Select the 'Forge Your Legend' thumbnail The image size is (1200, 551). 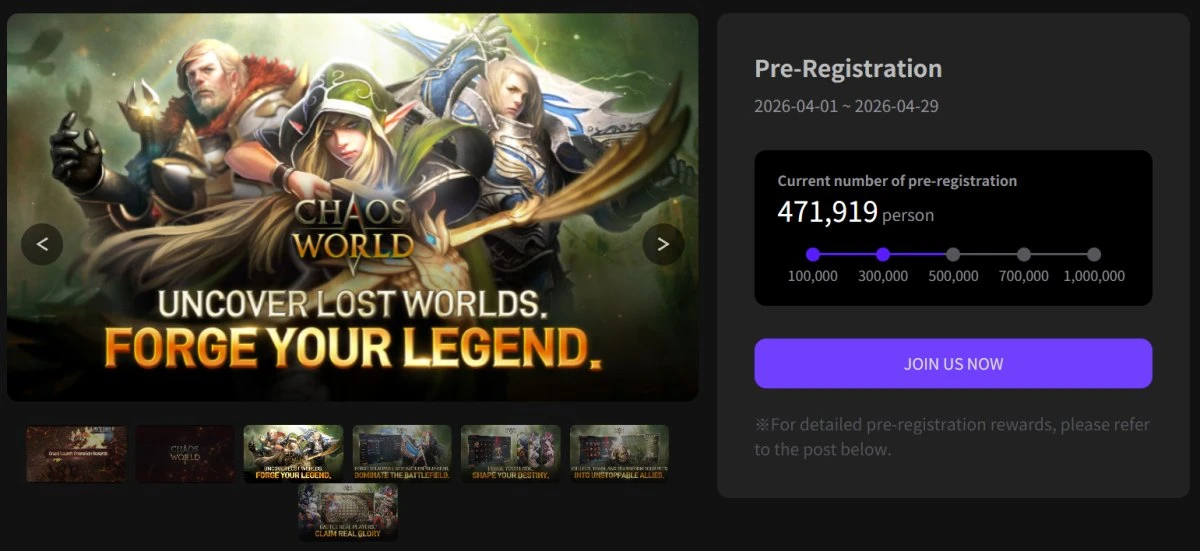[x=293, y=453]
